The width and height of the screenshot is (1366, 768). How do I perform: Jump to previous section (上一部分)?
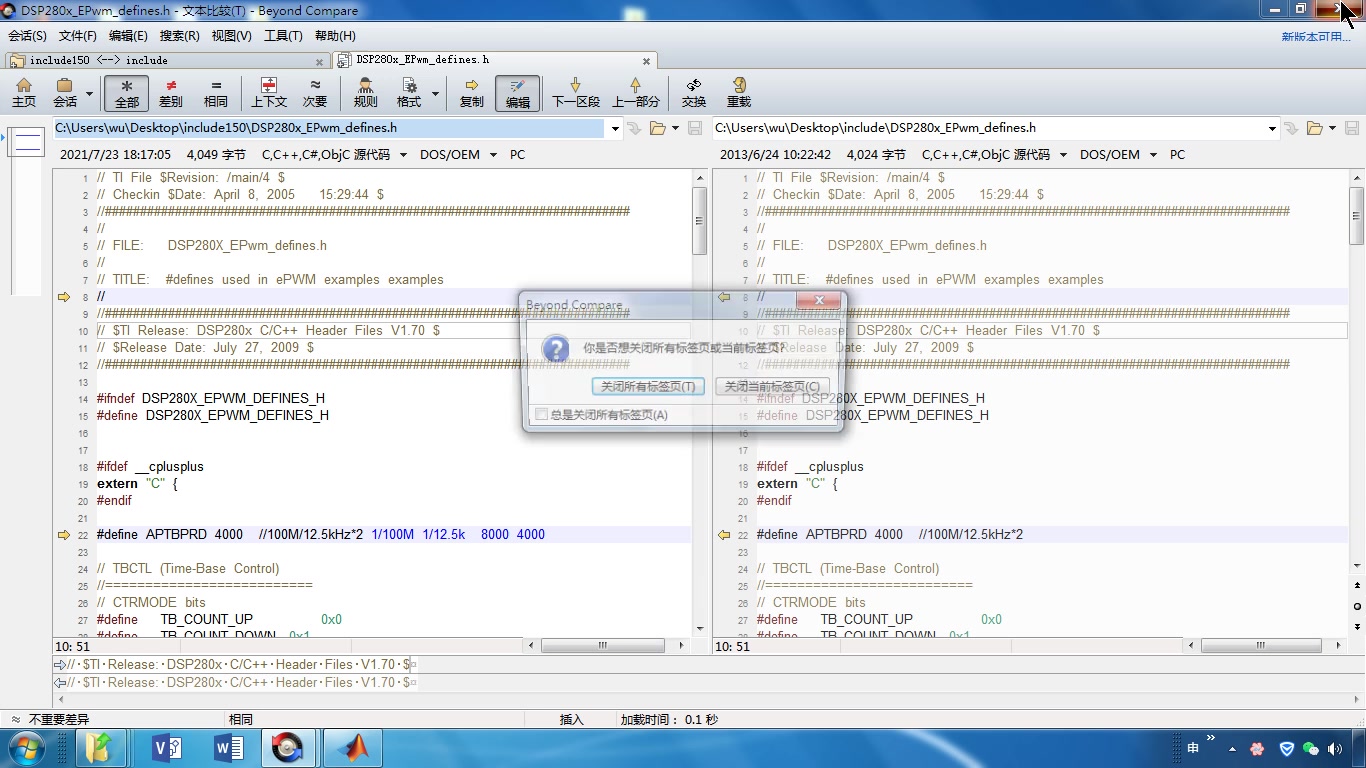(x=636, y=93)
